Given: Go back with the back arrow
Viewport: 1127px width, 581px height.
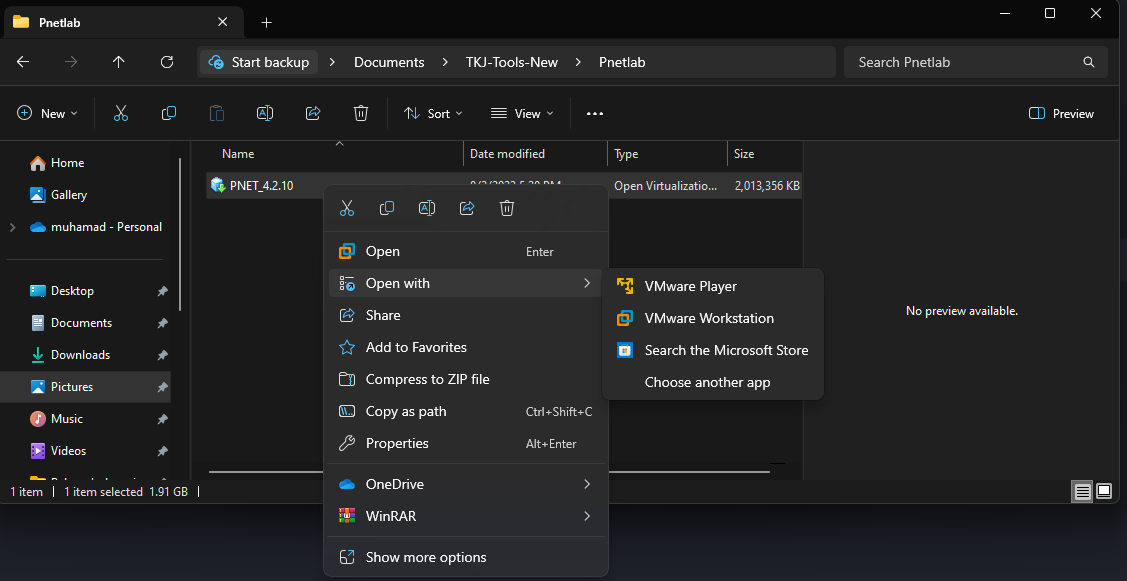Looking at the screenshot, I should pos(23,62).
